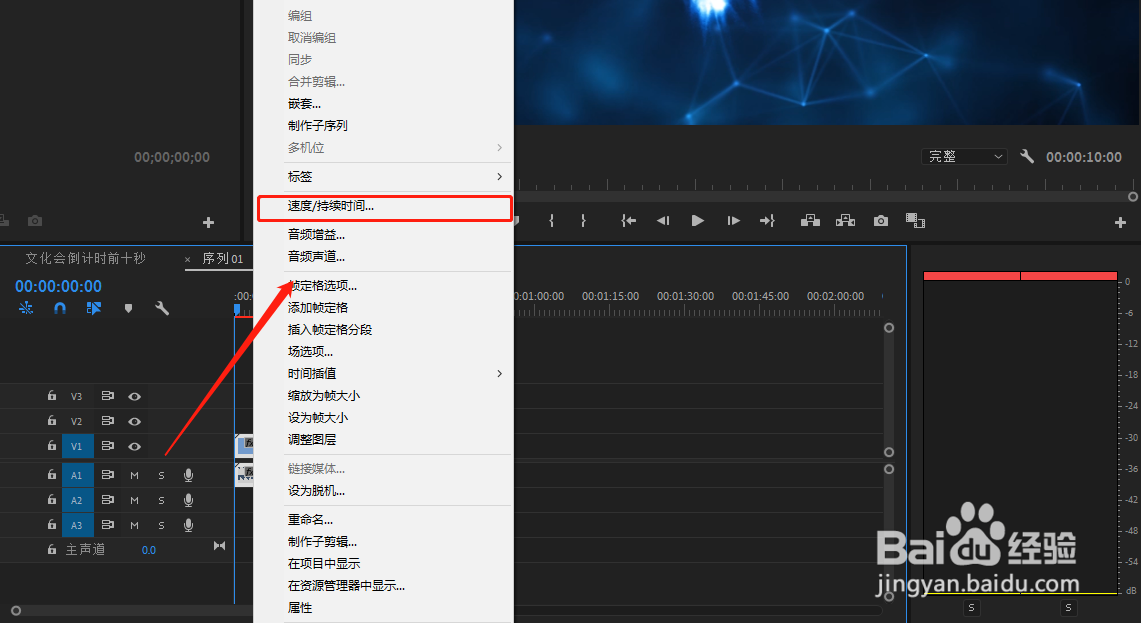
Task: Click the Extract icon in monitor toolbar
Action: point(847,220)
